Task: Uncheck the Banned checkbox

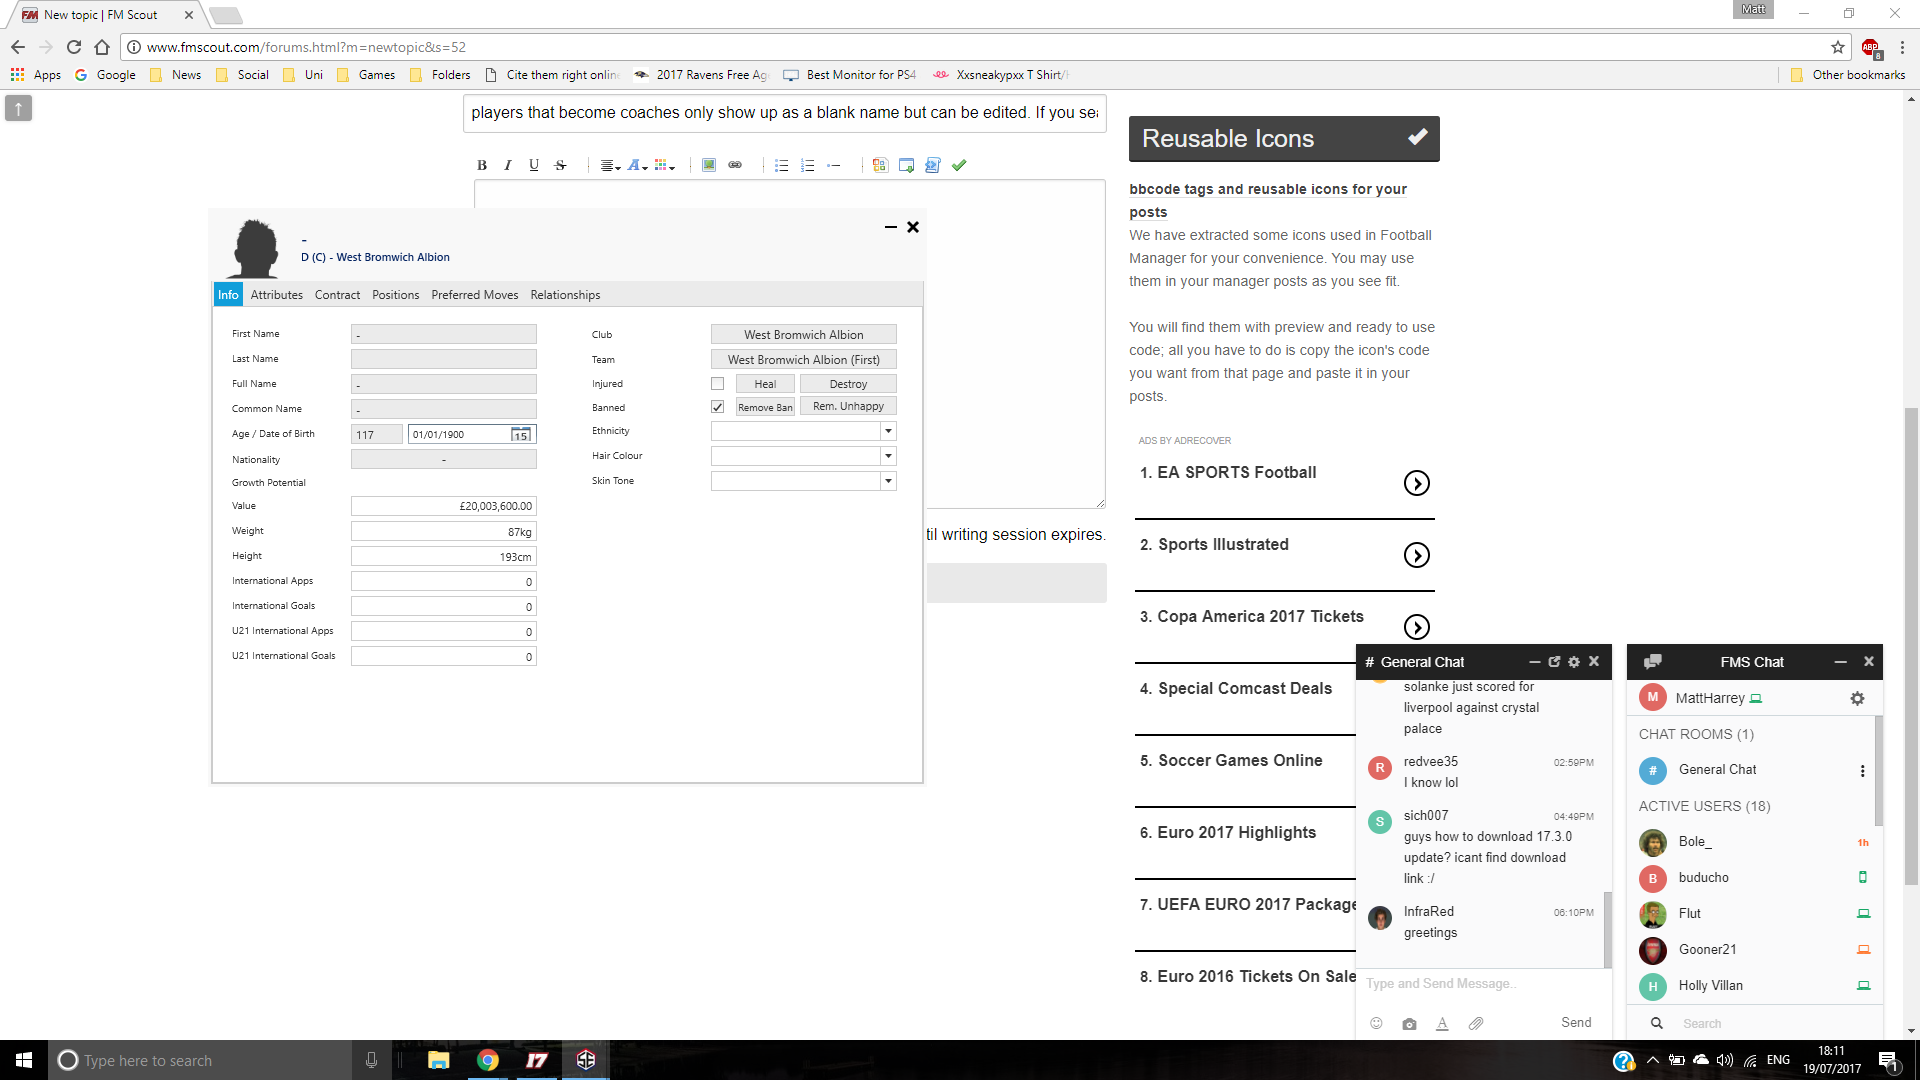Action: [717, 407]
